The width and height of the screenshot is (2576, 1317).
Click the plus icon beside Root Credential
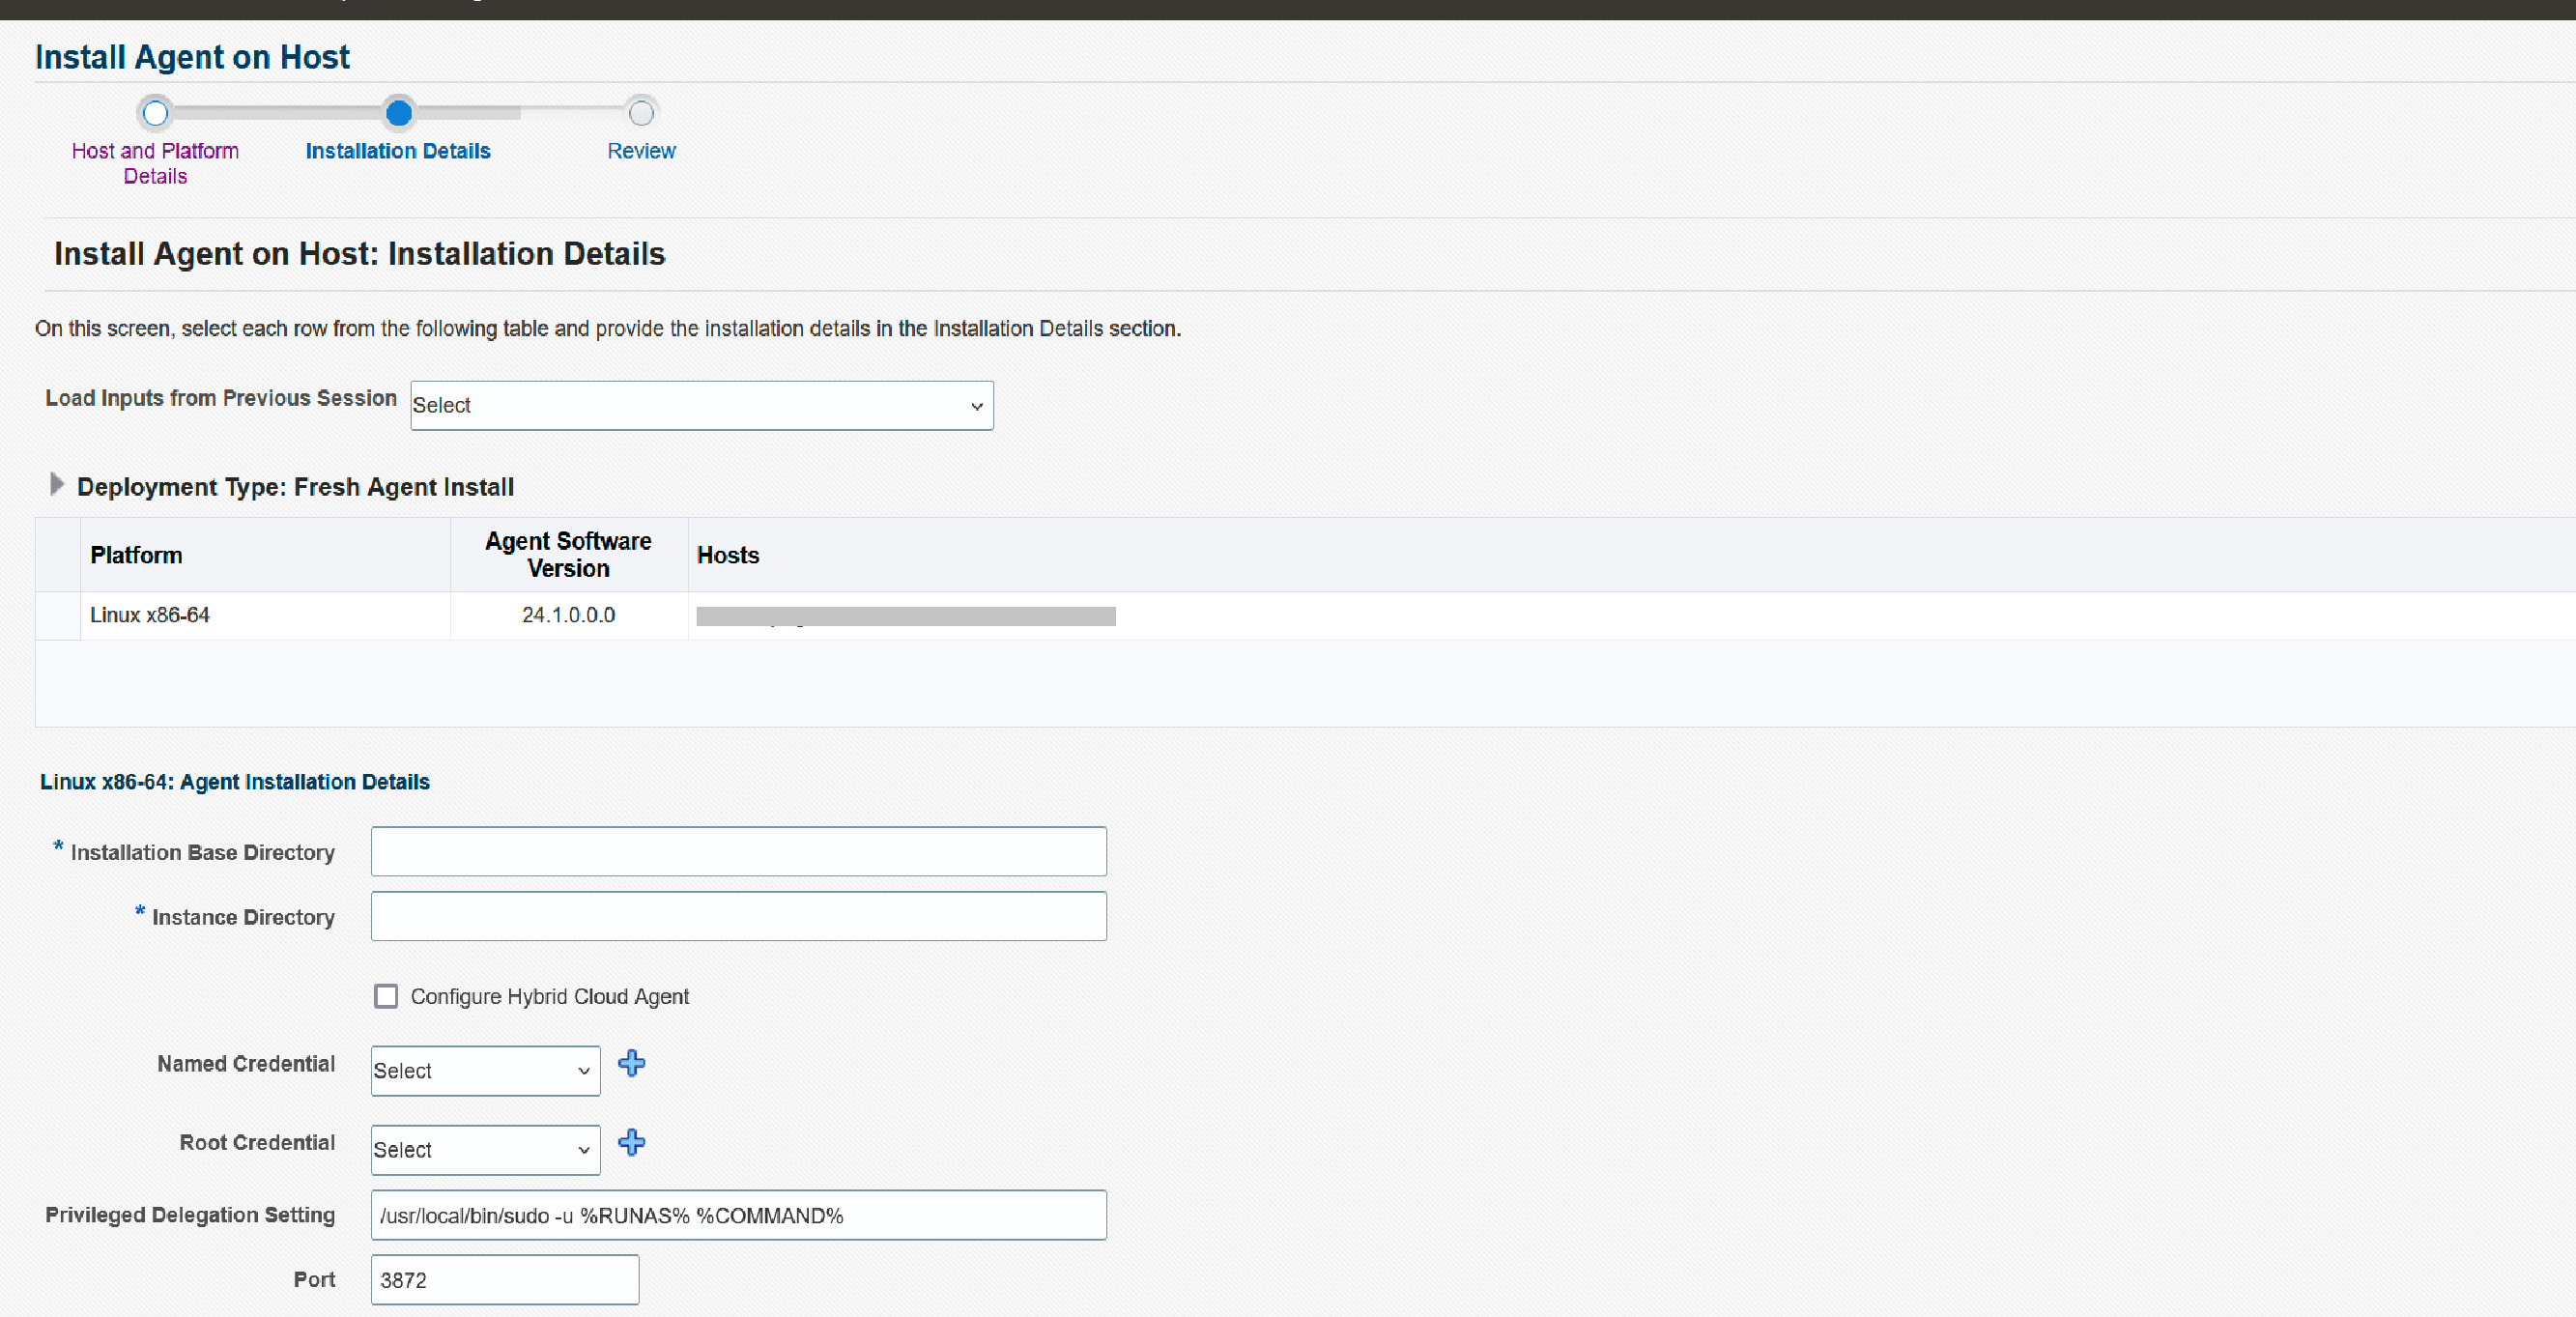(x=631, y=1143)
